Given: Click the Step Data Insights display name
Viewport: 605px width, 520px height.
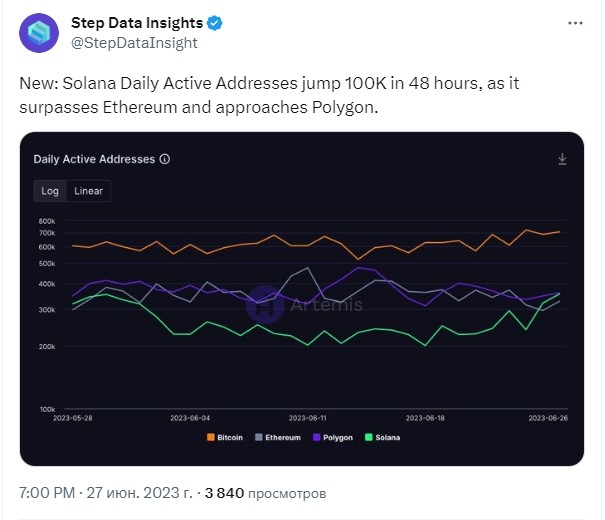Looking at the screenshot, I should click(137, 23).
